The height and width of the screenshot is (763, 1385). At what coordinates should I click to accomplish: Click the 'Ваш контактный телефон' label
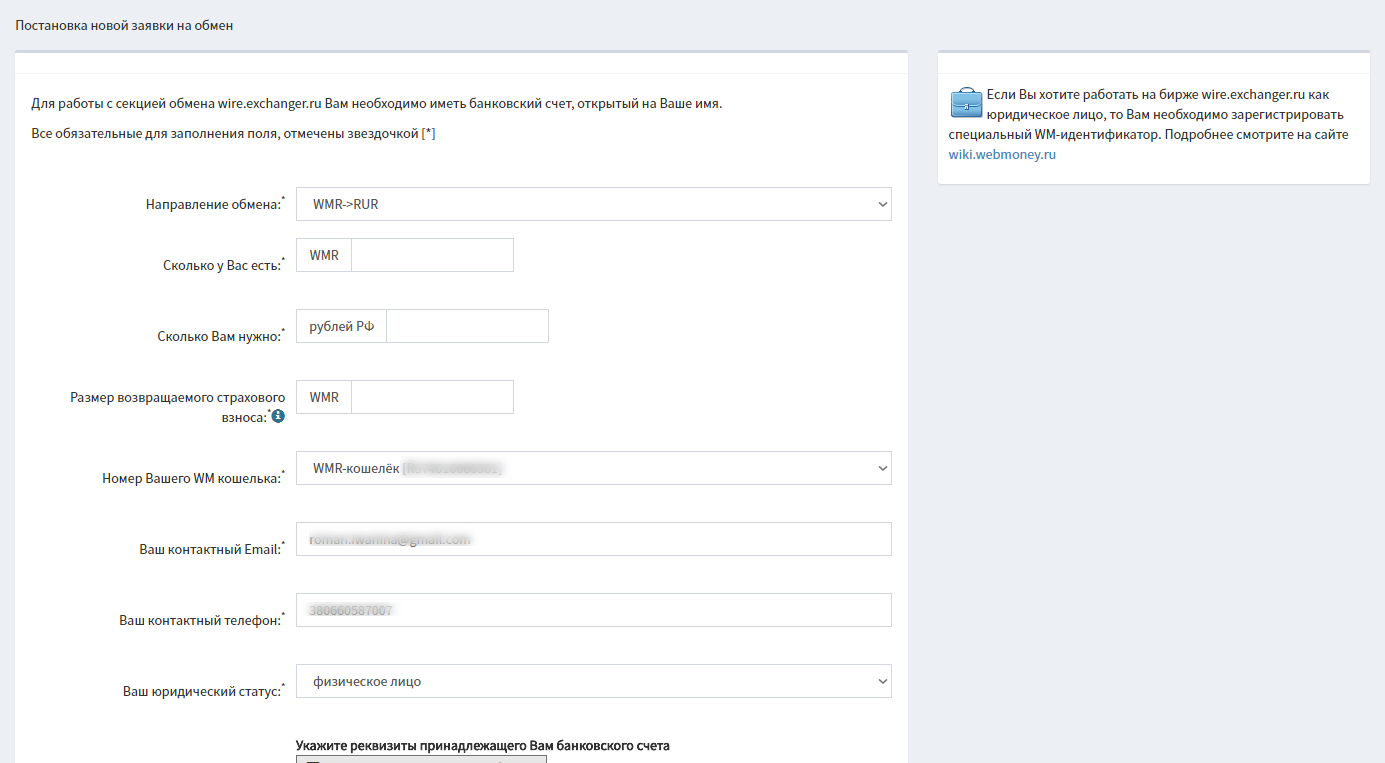(x=199, y=621)
